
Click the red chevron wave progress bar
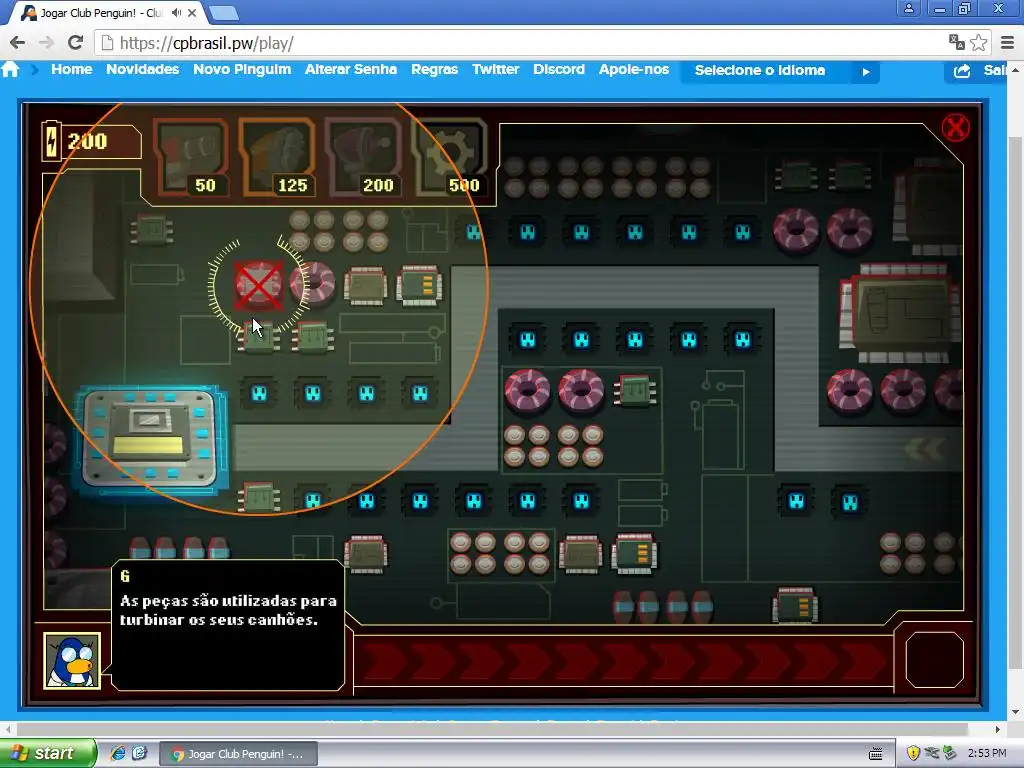click(624, 661)
